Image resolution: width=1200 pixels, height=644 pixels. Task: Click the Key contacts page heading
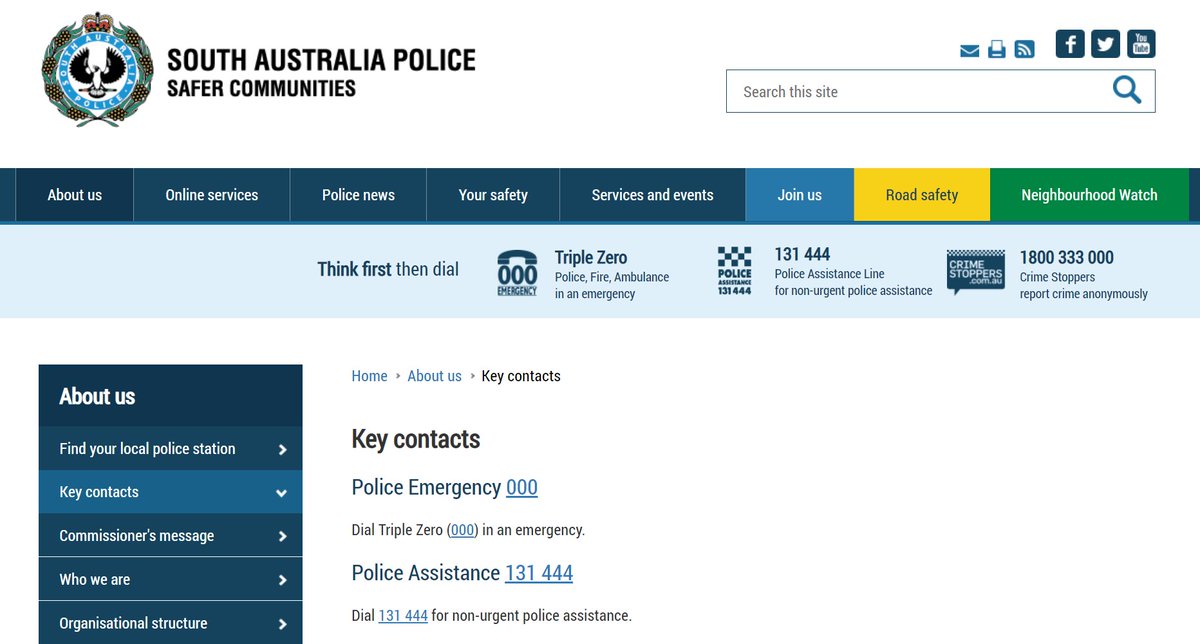pyautogui.click(x=416, y=439)
